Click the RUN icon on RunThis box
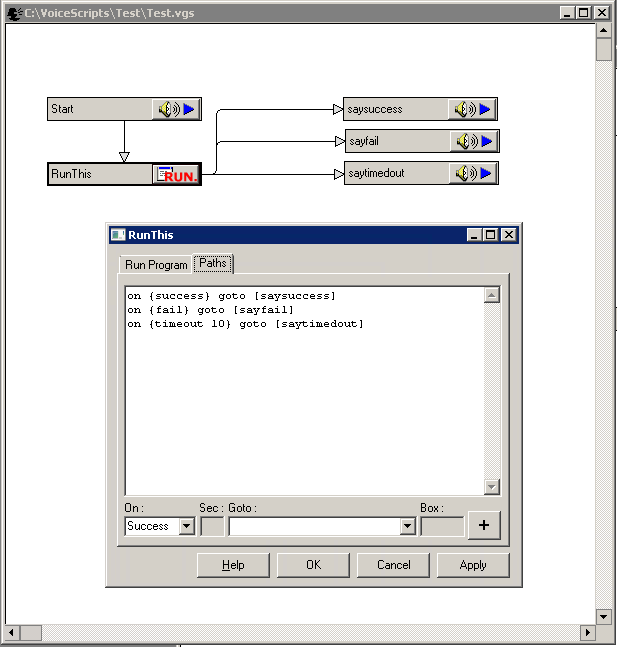 pos(177,174)
